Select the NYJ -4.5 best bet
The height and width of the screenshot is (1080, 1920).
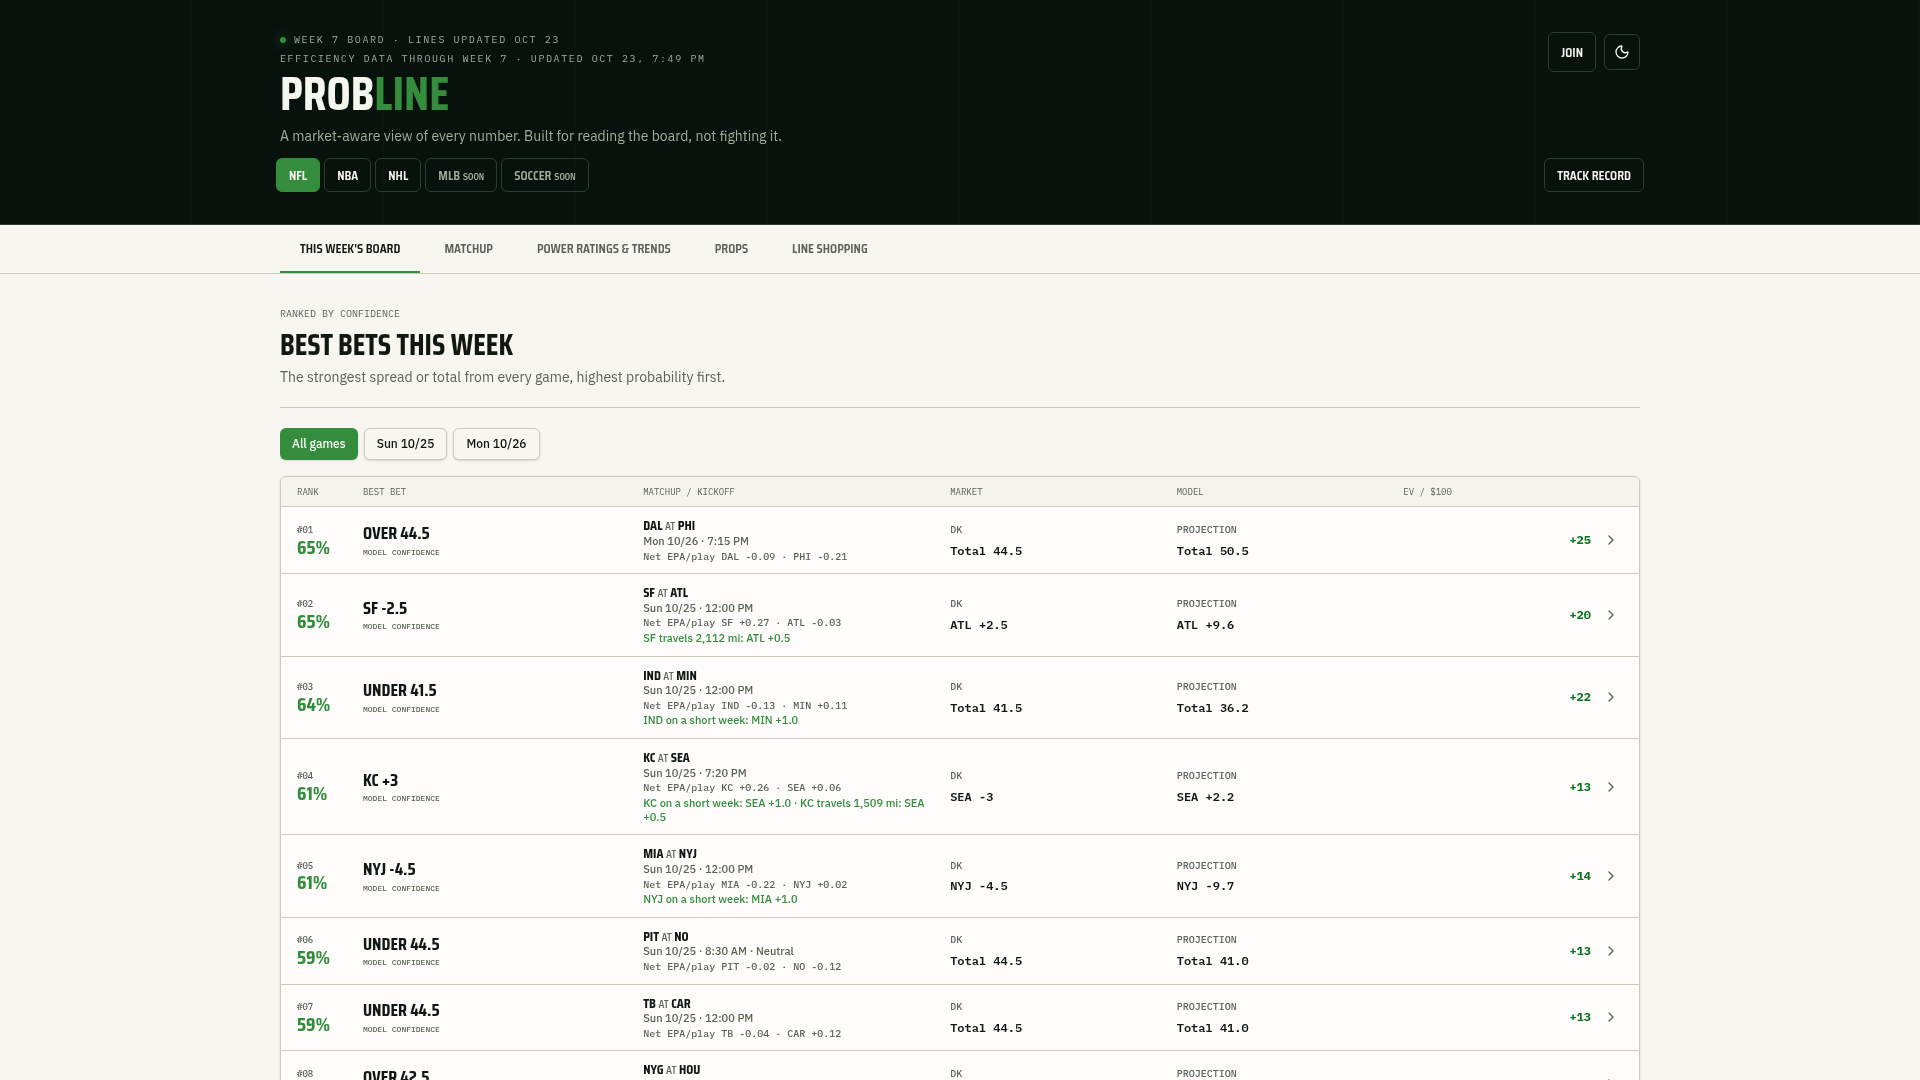(x=389, y=869)
